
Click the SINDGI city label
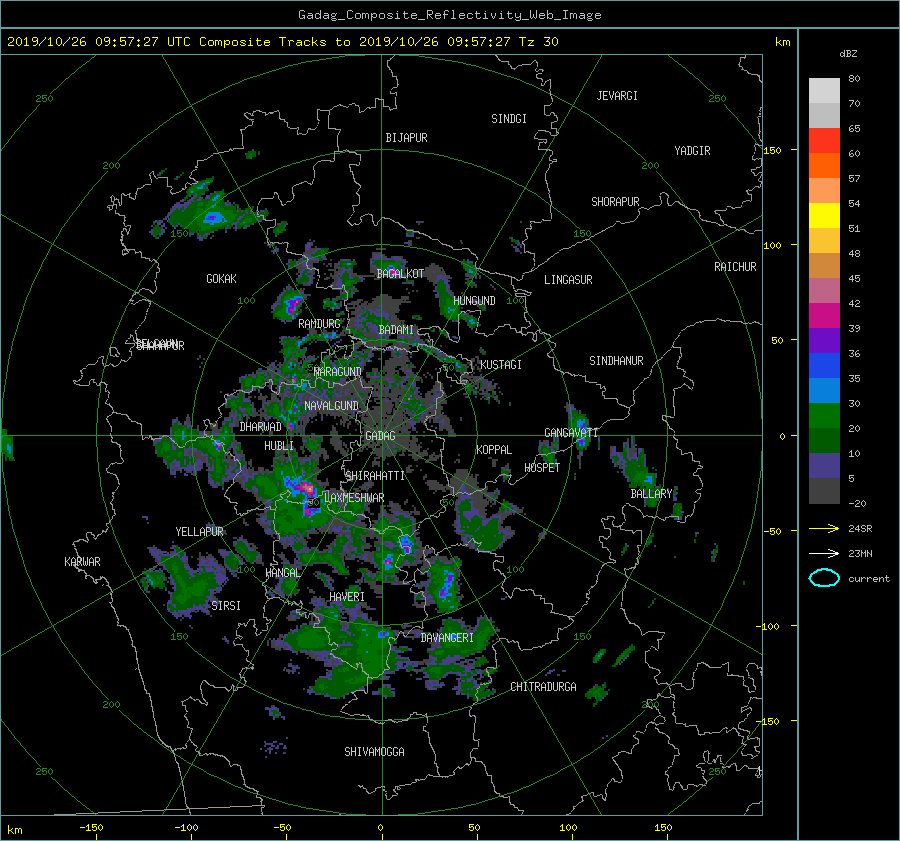click(509, 119)
